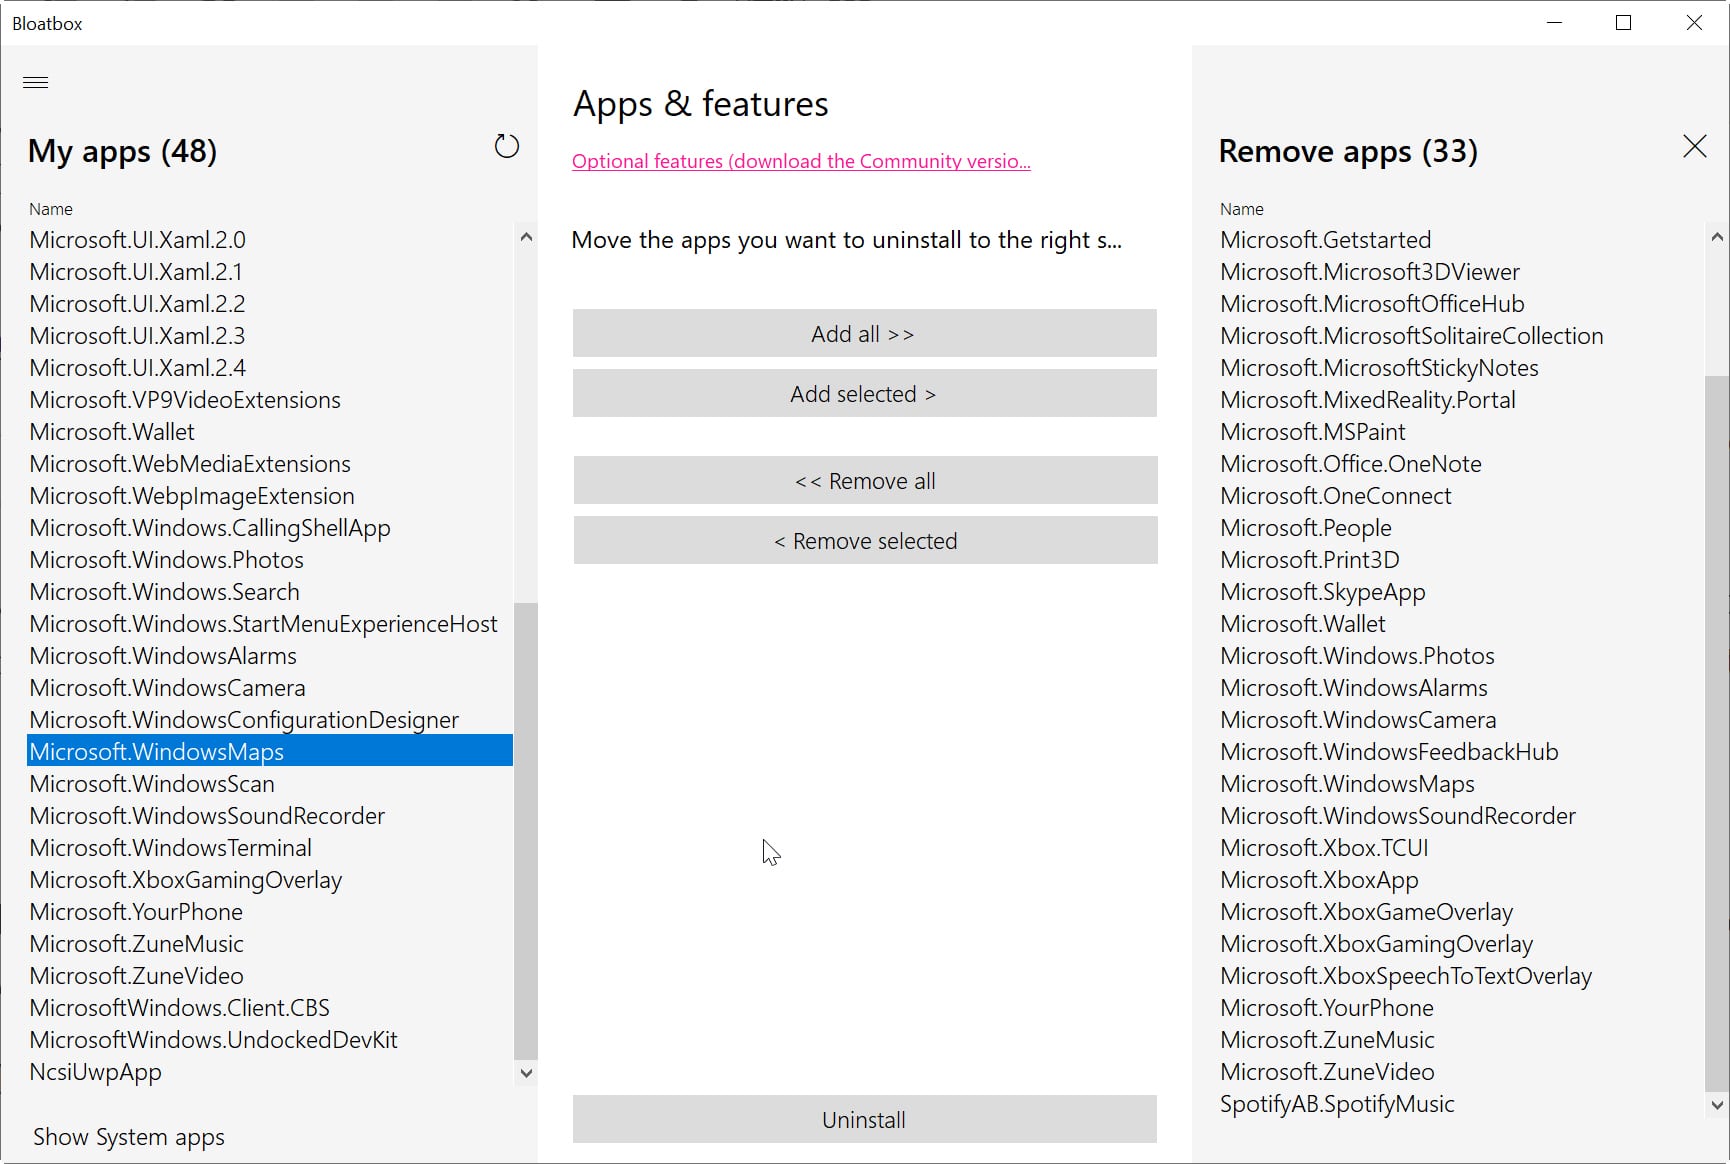Refresh the My apps list
1730x1164 pixels.
pyautogui.click(x=507, y=146)
